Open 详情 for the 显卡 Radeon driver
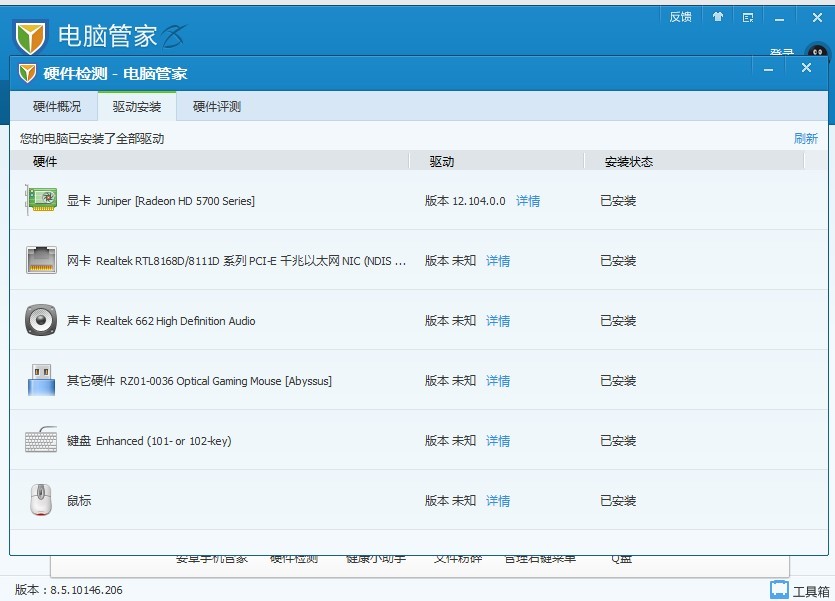 (x=528, y=201)
